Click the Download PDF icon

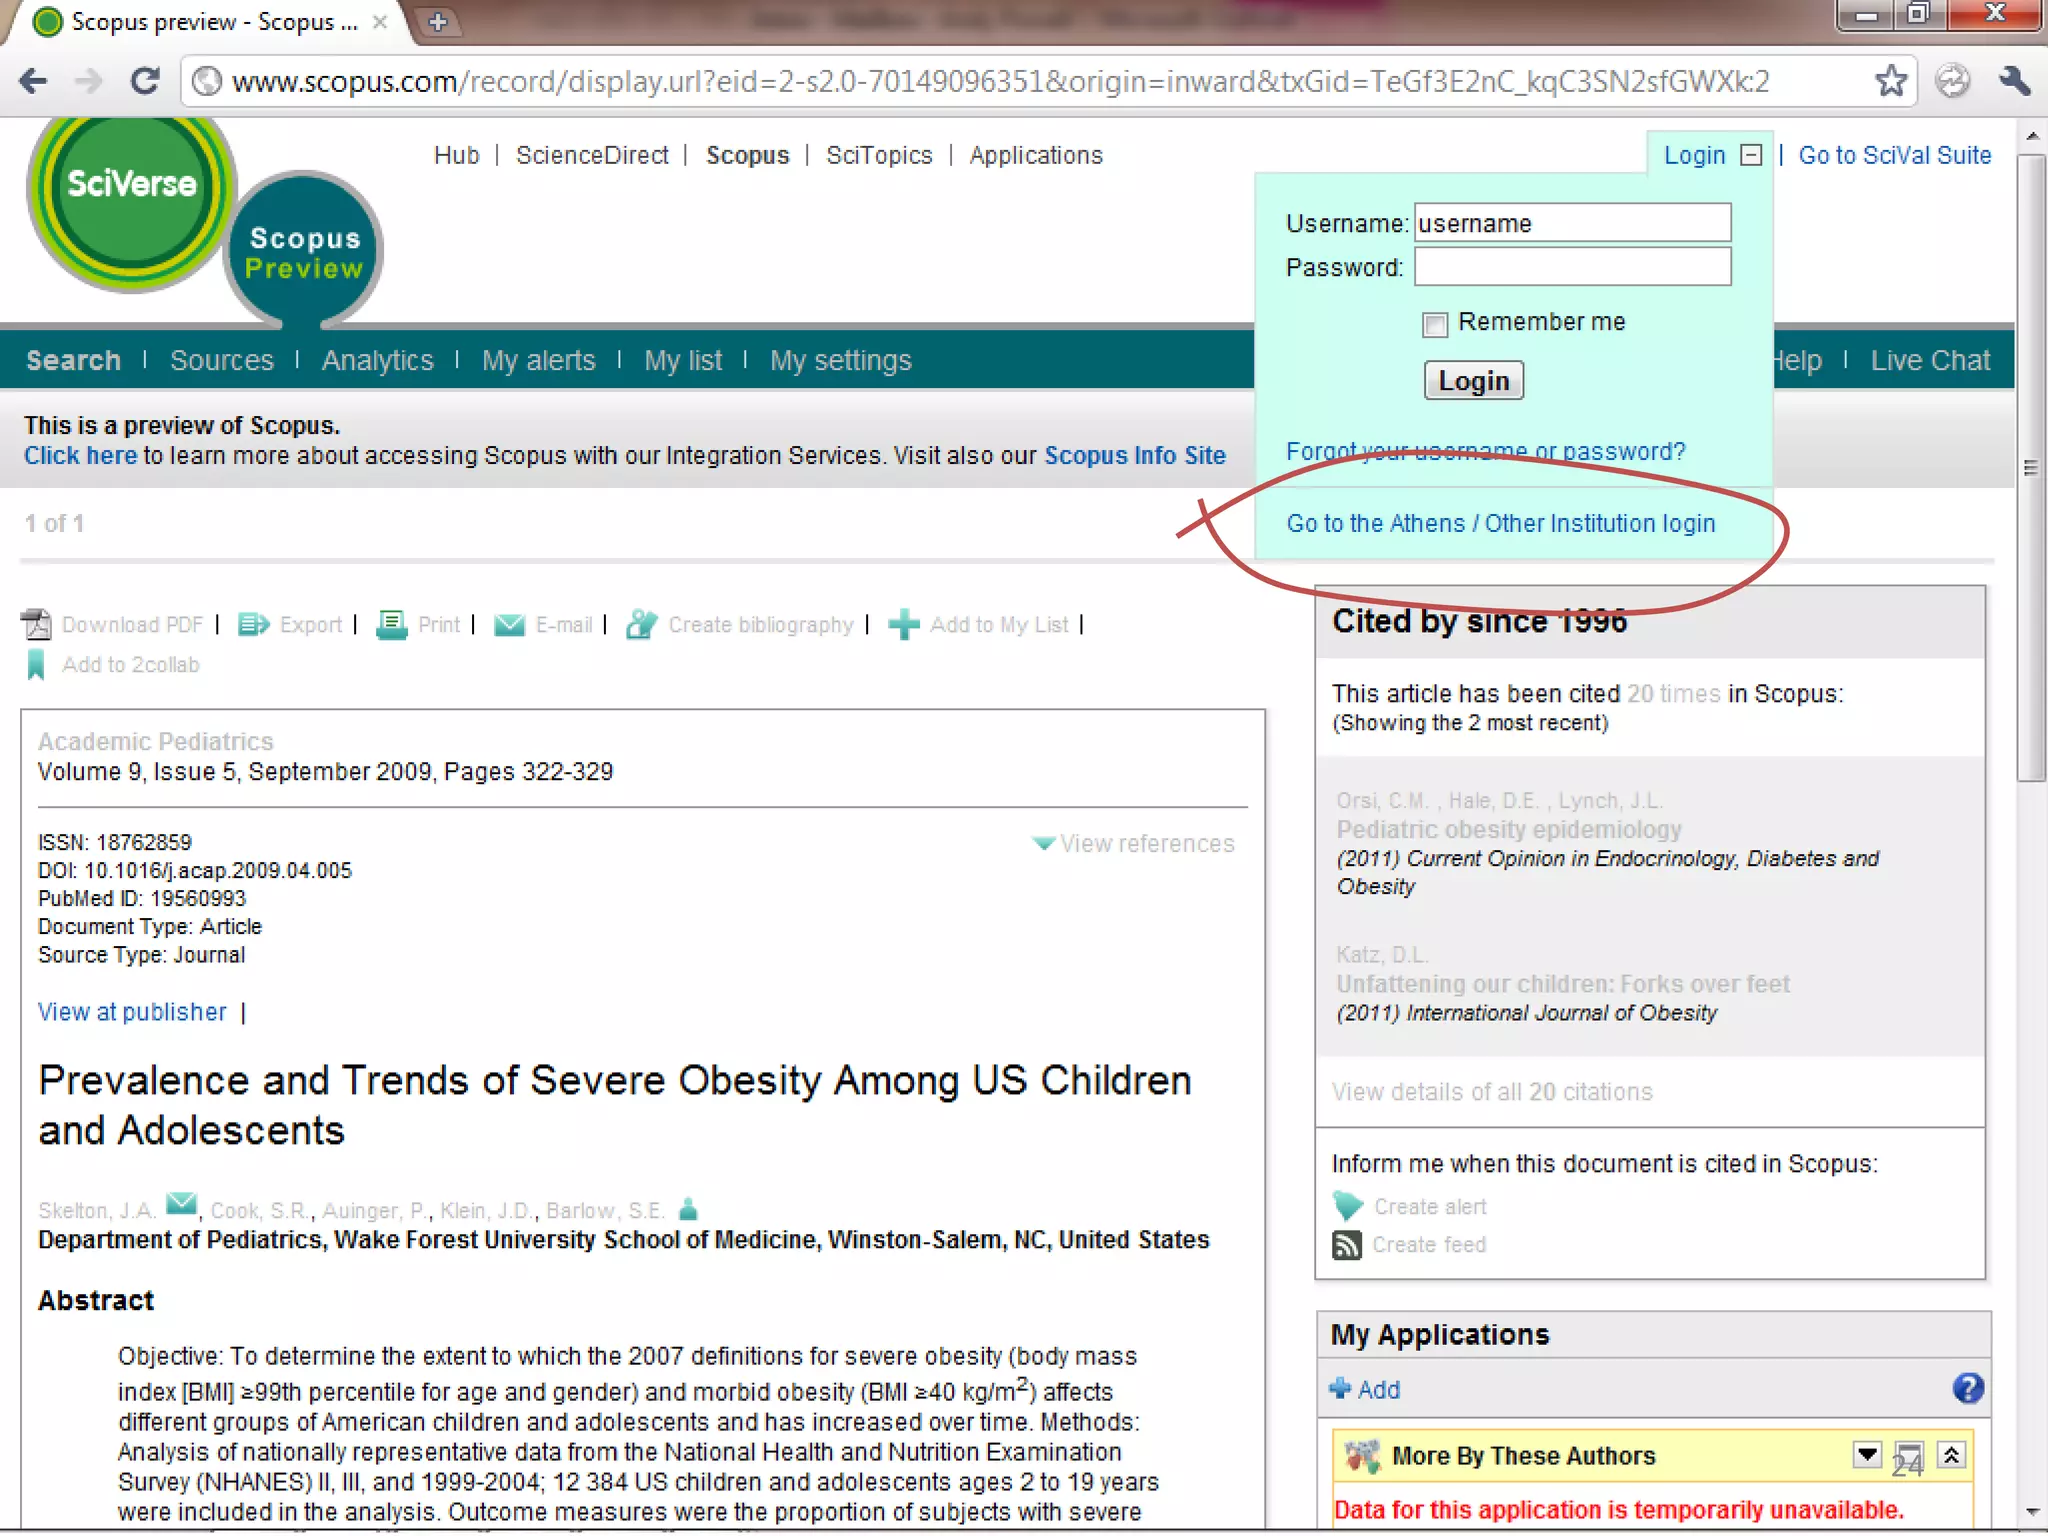(37, 625)
